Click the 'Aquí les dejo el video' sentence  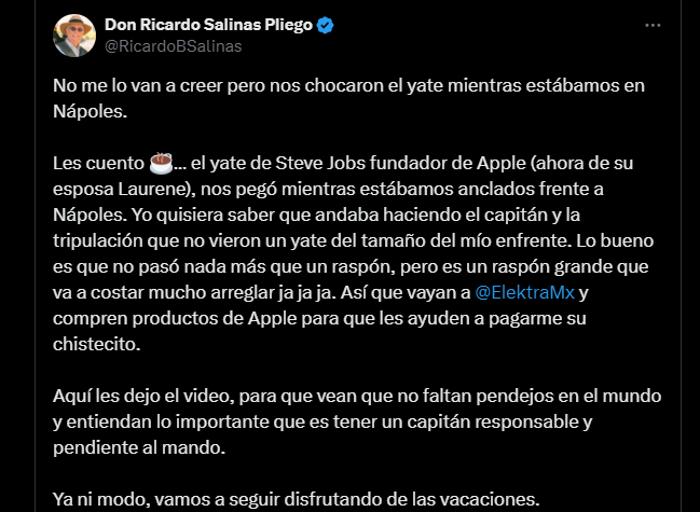(143, 396)
